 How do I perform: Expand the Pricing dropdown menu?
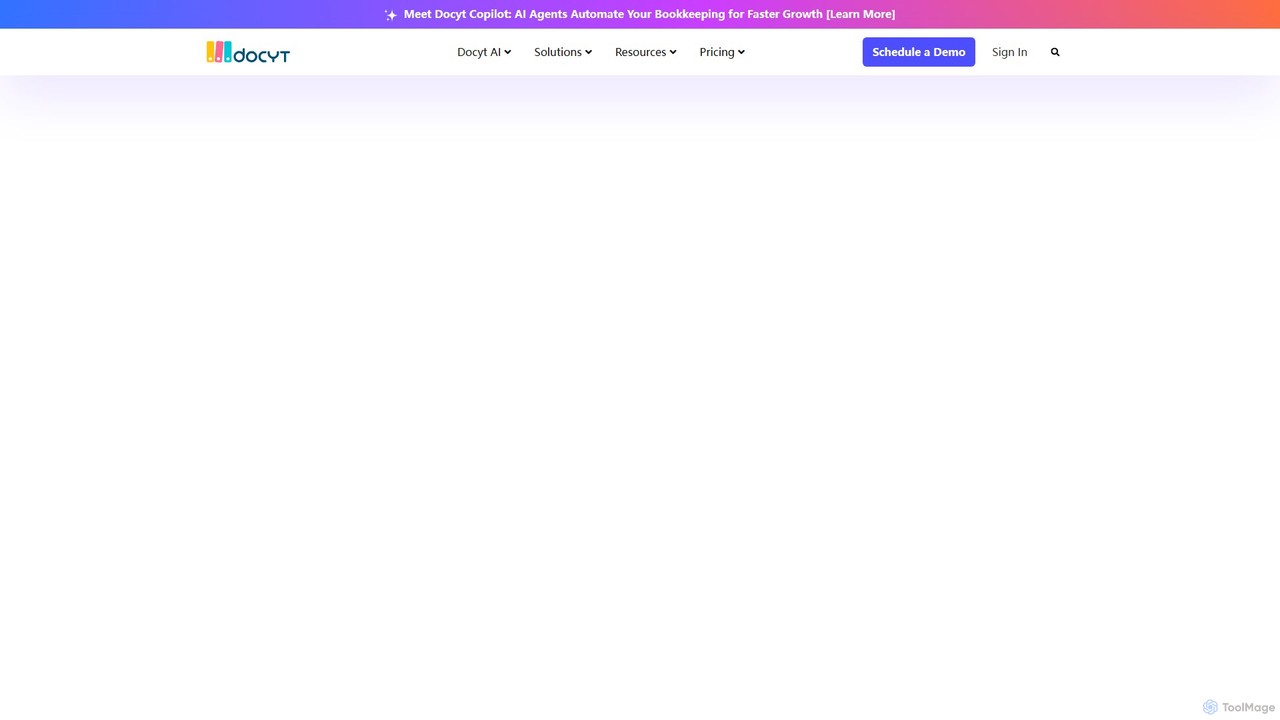click(722, 52)
